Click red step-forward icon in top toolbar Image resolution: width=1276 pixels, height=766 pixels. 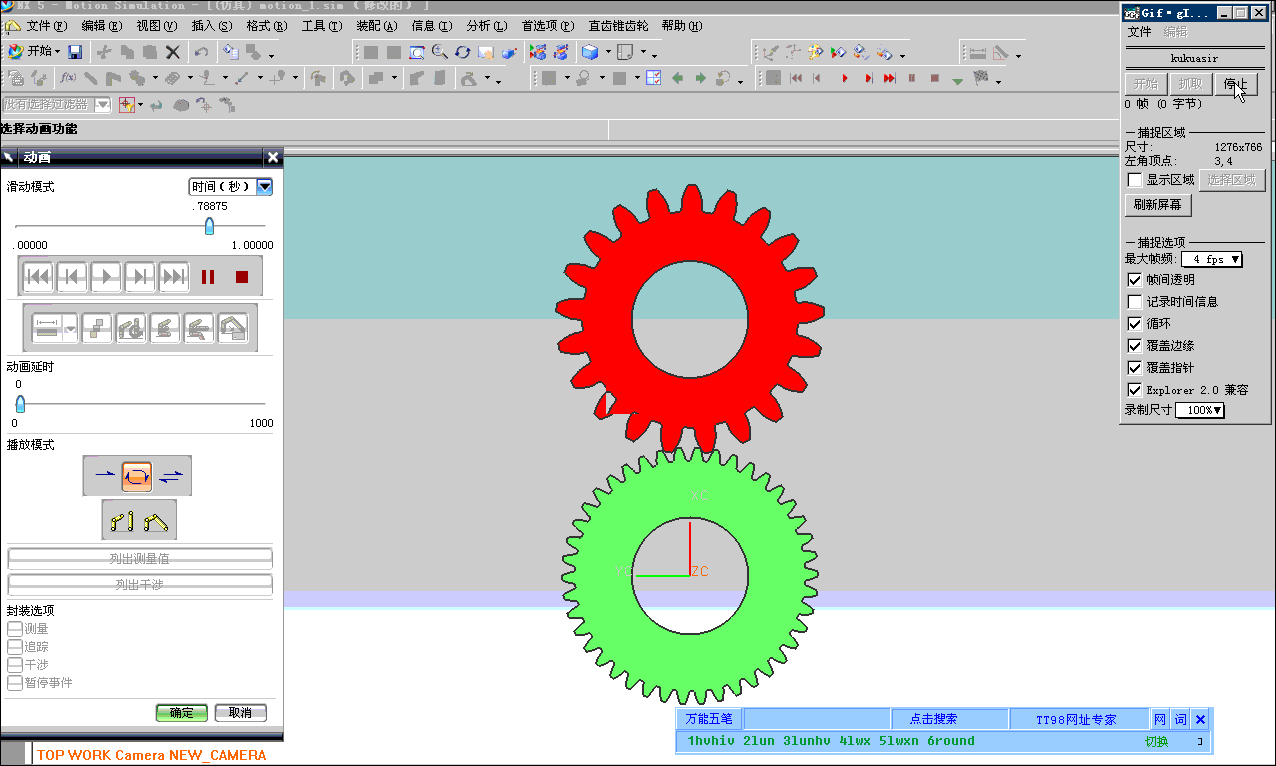point(867,78)
